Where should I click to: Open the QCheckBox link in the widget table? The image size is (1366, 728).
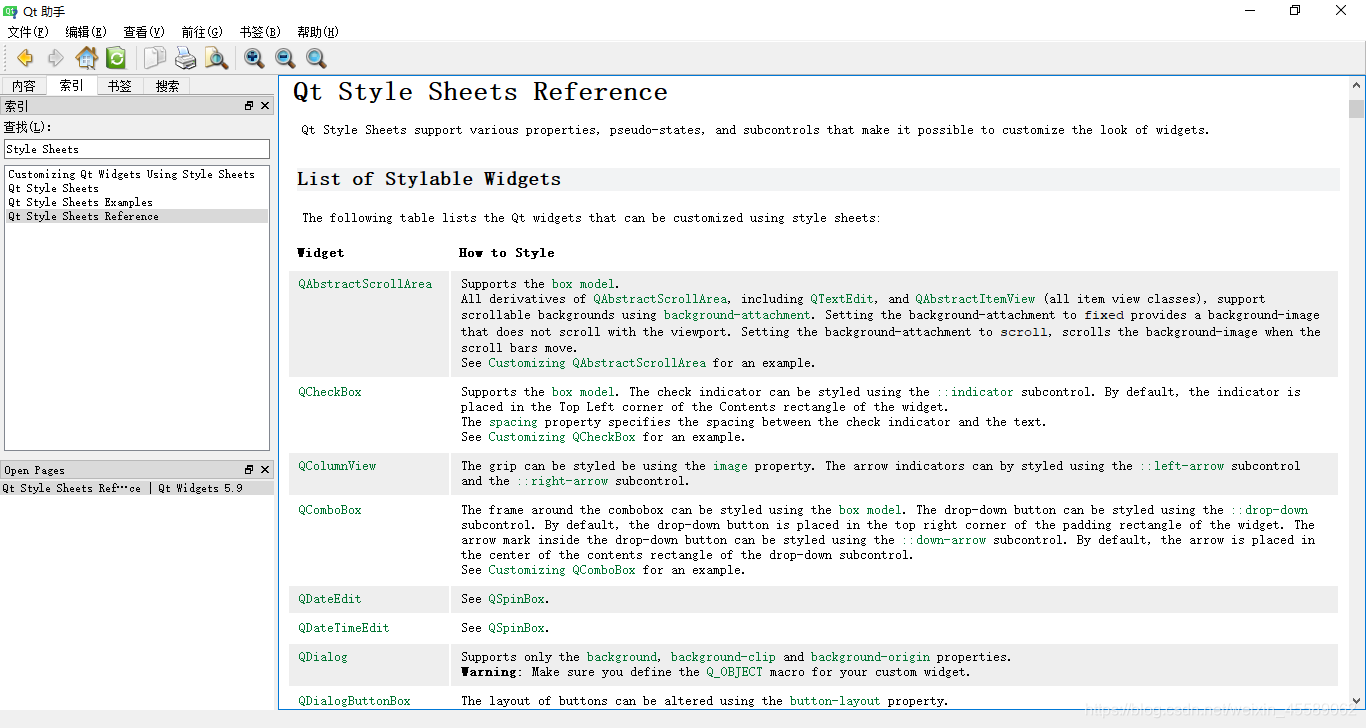(330, 391)
